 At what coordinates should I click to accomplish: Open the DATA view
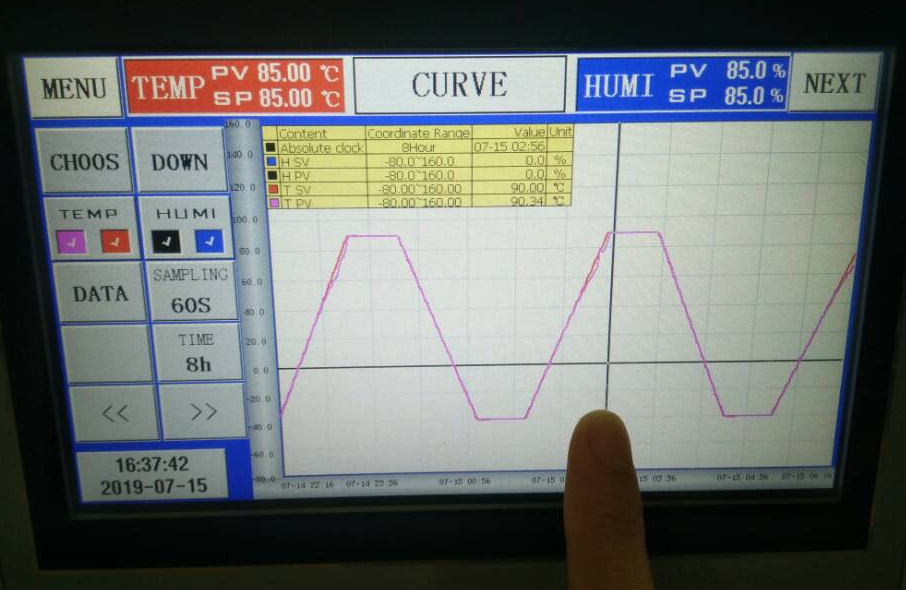(x=100, y=294)
